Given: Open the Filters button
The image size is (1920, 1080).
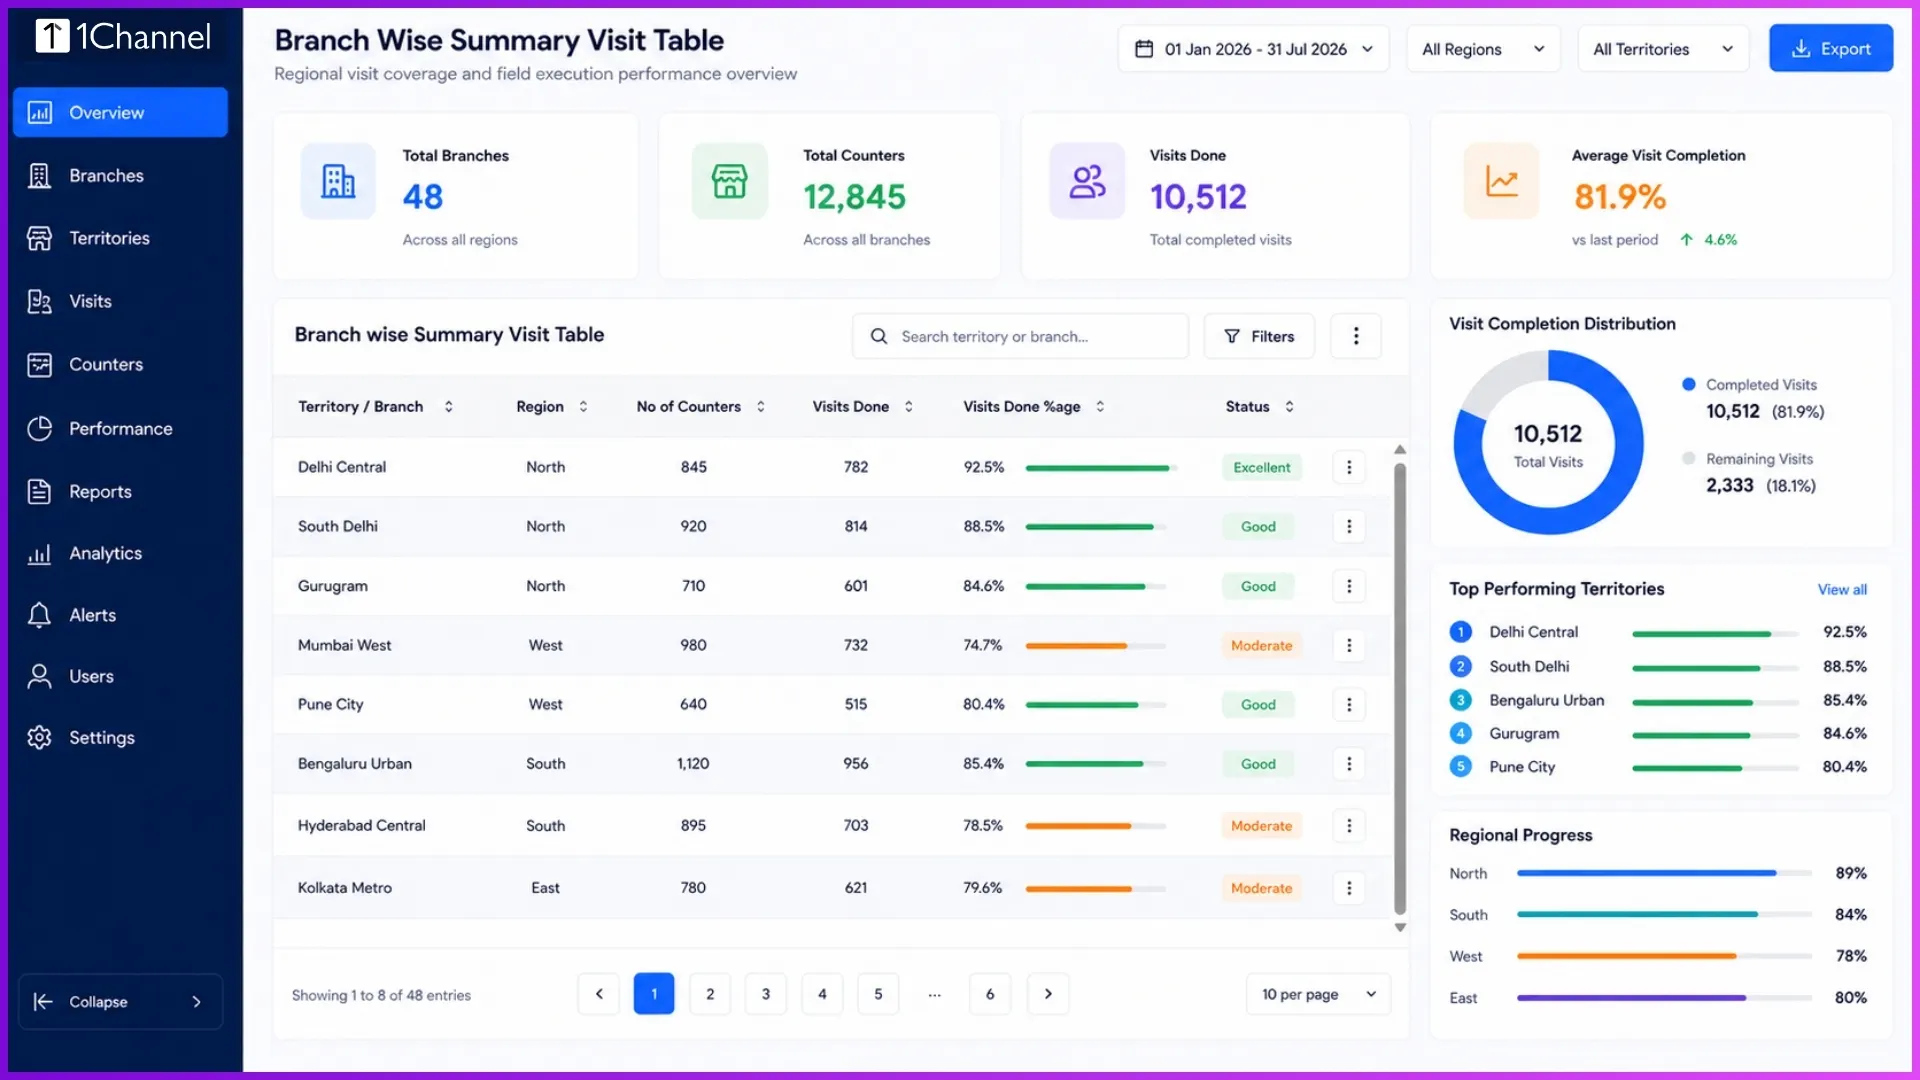Looking at the screenshot, I should [x=1259, y=336].
